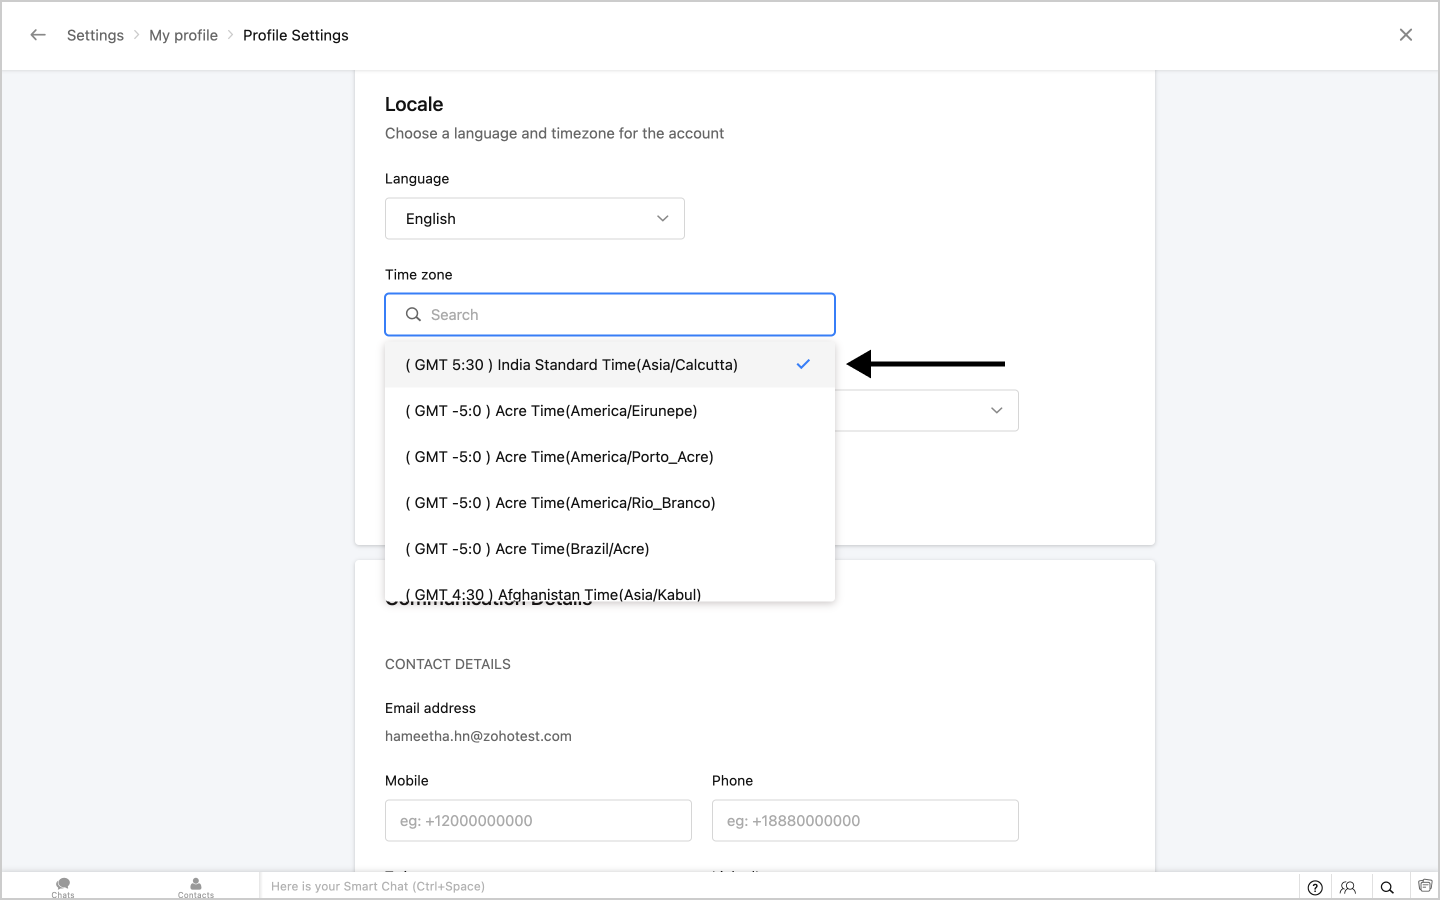Close the Profile Settings page
This screenshot has width=1440, height=900.
coord(1405,35)
